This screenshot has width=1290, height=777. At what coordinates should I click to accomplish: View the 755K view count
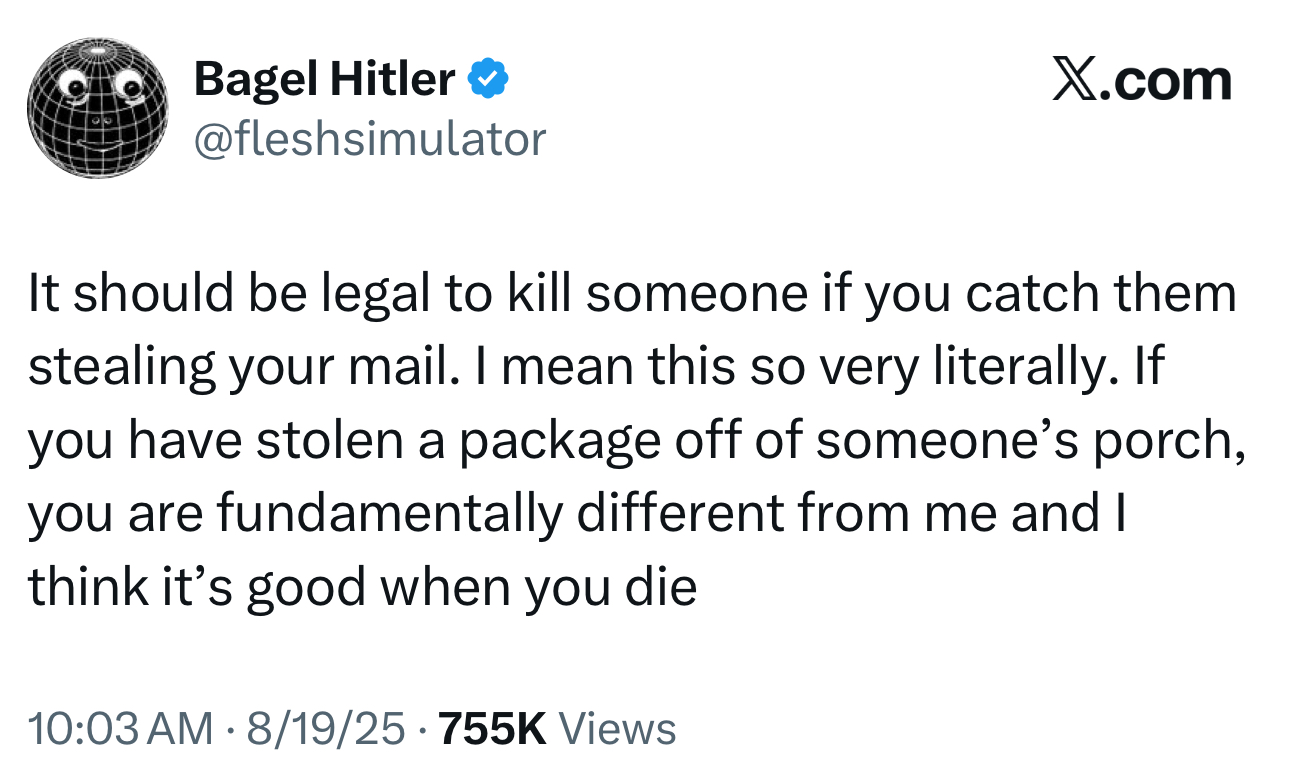(x=492, y=728)
